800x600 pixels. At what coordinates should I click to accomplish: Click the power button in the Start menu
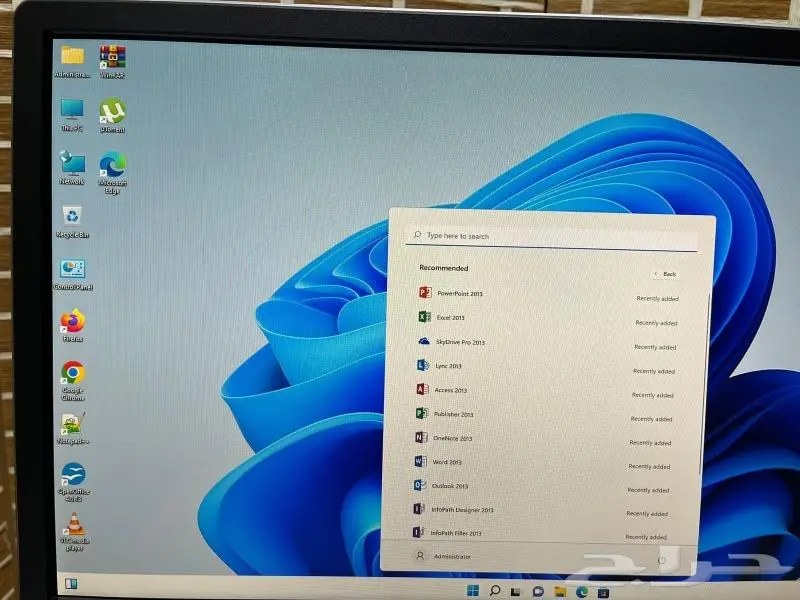click(x=662, y=560)
